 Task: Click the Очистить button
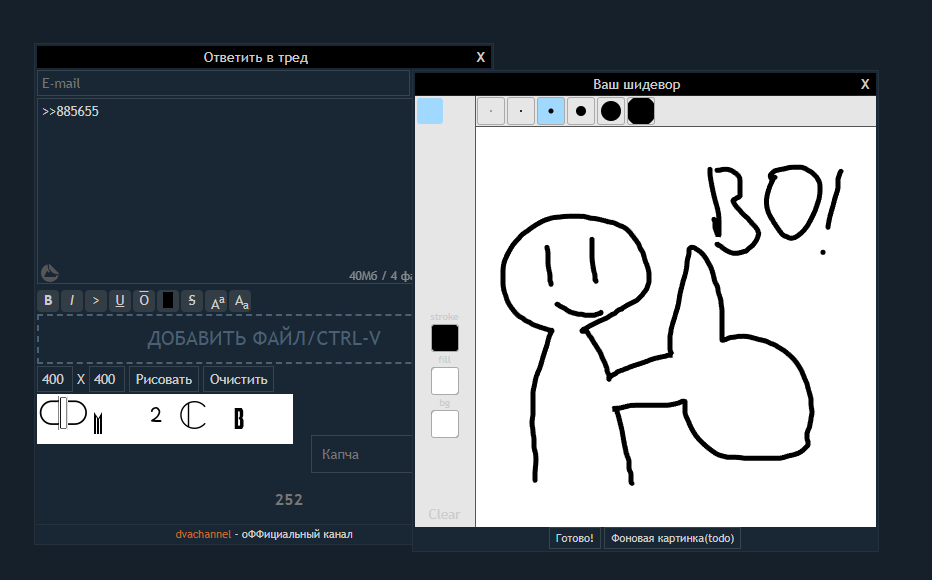[238, 379]
